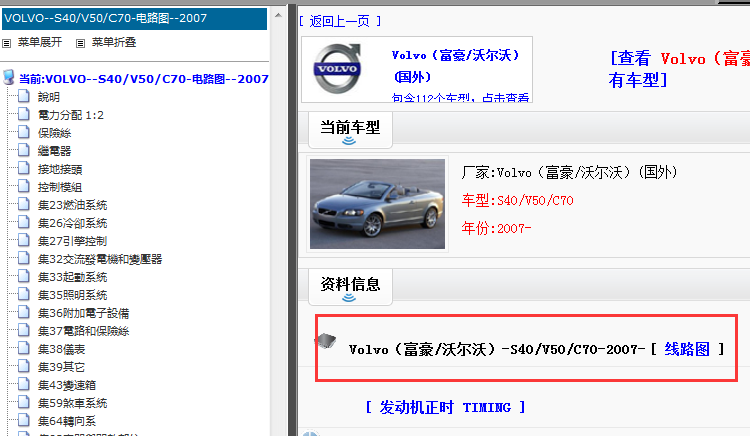Click page icon beside 繼電器
This screenshot has width=750, height=436.
click(x=23, y=150)
